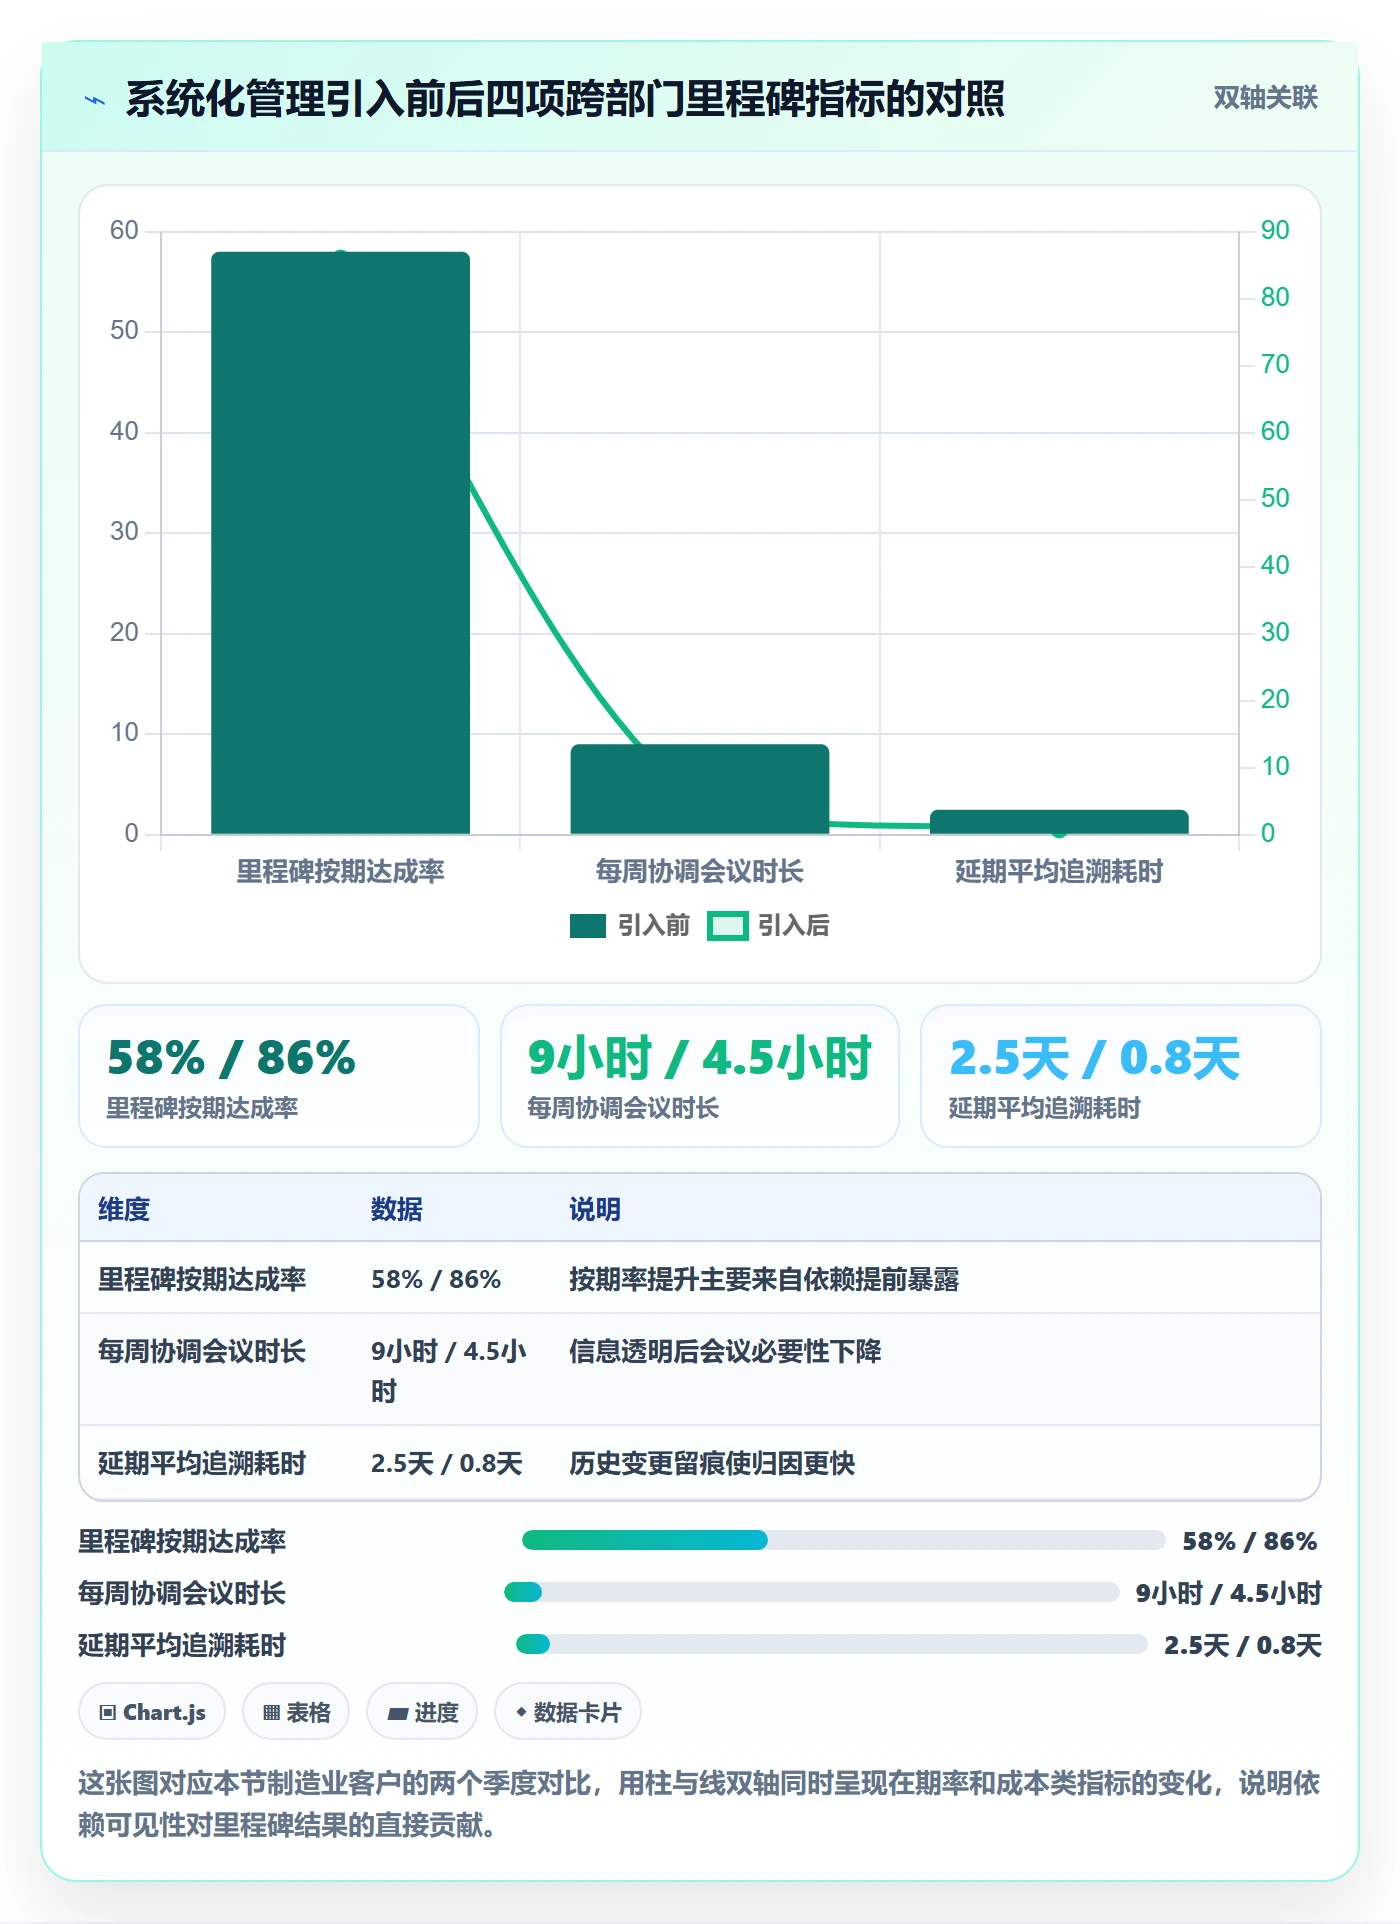Click the 延期平均追溯耗时 progress bar
The width and height of the screenshot is (1400, 1924).
(x=831, y=1644)
